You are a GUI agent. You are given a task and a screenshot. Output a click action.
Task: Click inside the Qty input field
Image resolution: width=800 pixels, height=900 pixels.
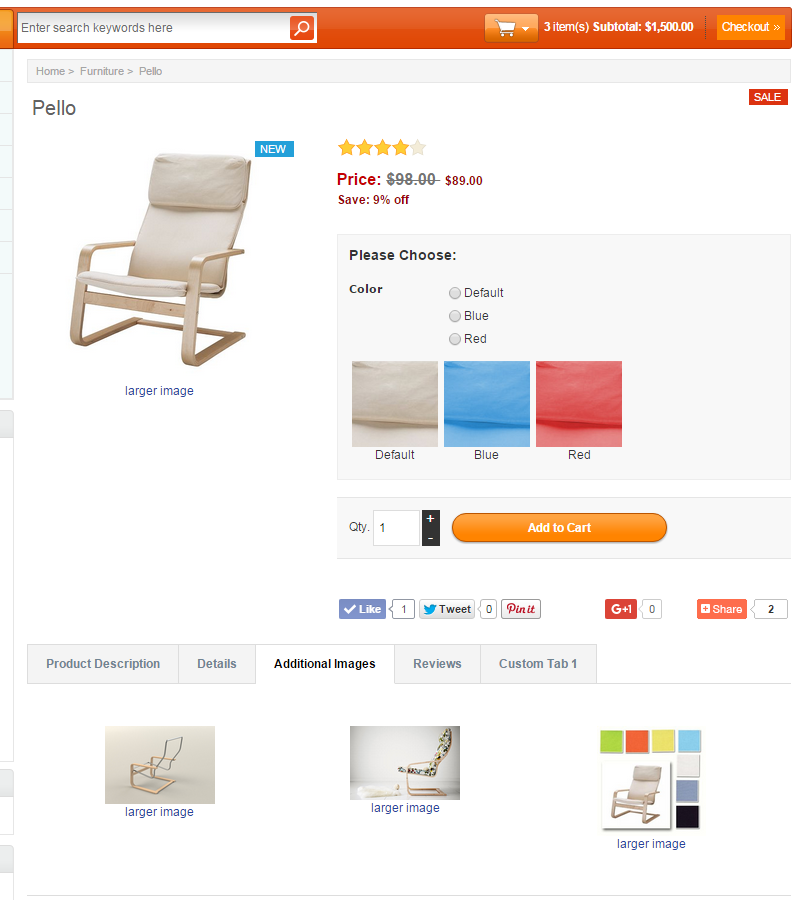tap(396, 527)
